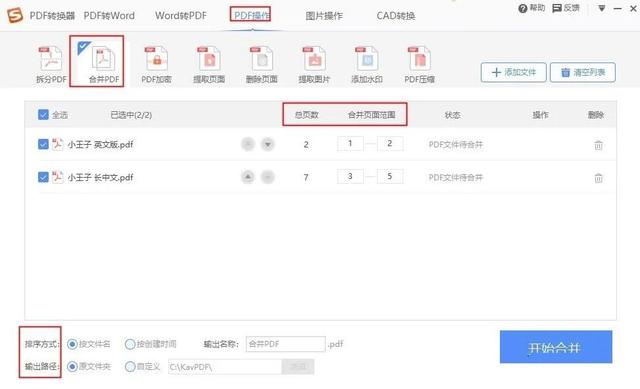Click the 清空列表 clear list button
The height and width of the screenshot is (389, 640).
point(582,73)
